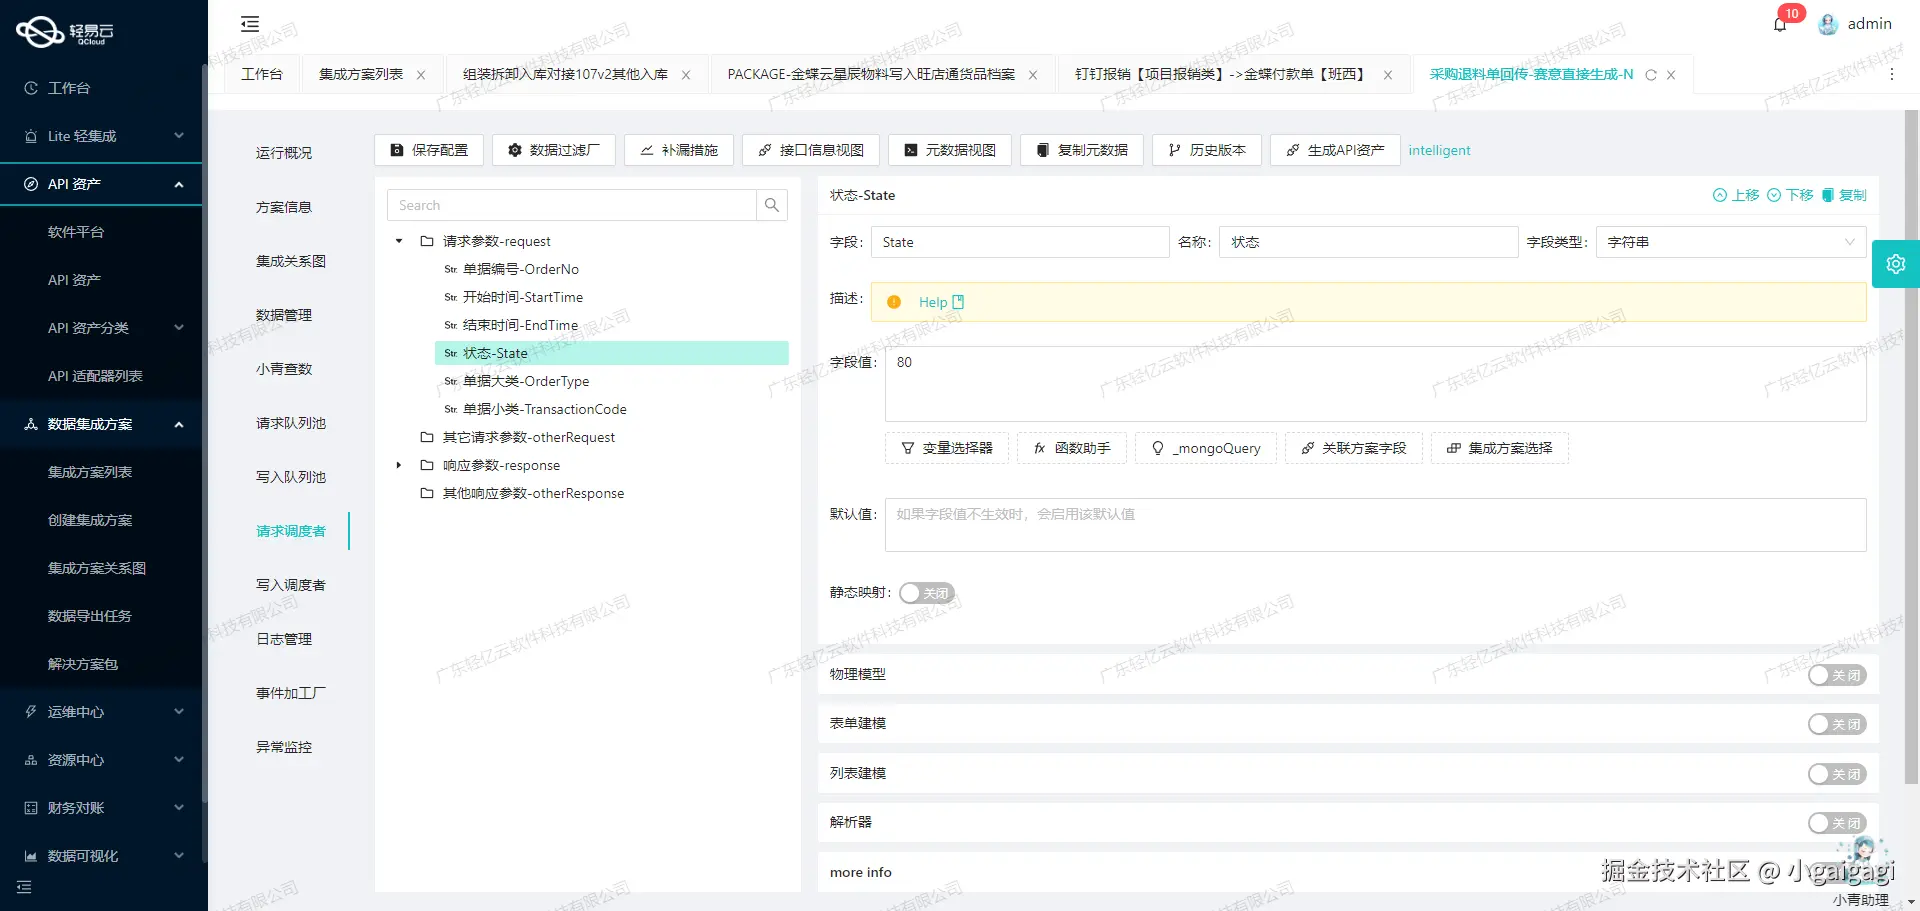Image resolution: width=1920 pixels, height=911 pixels.
Task: Enable the 表单建模 switch
Action: click(x=1836, y=723)
